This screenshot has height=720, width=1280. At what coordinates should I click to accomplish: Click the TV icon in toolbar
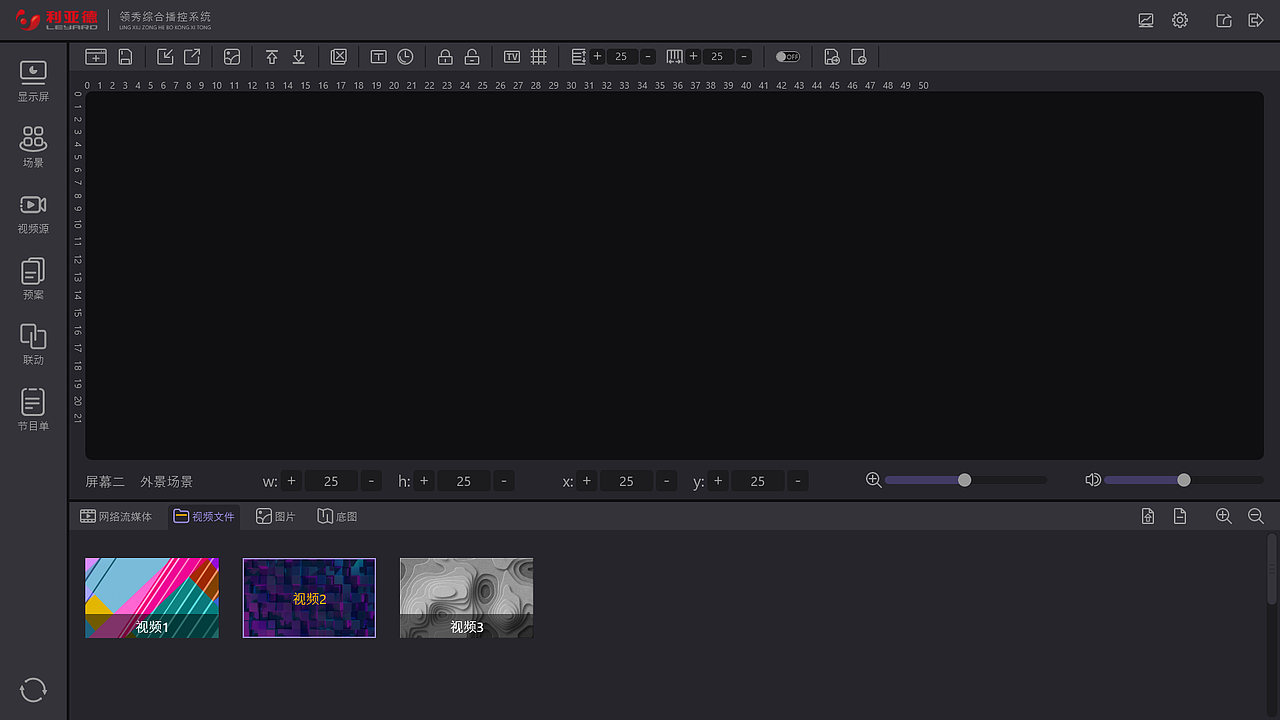(x=512, y=57)
